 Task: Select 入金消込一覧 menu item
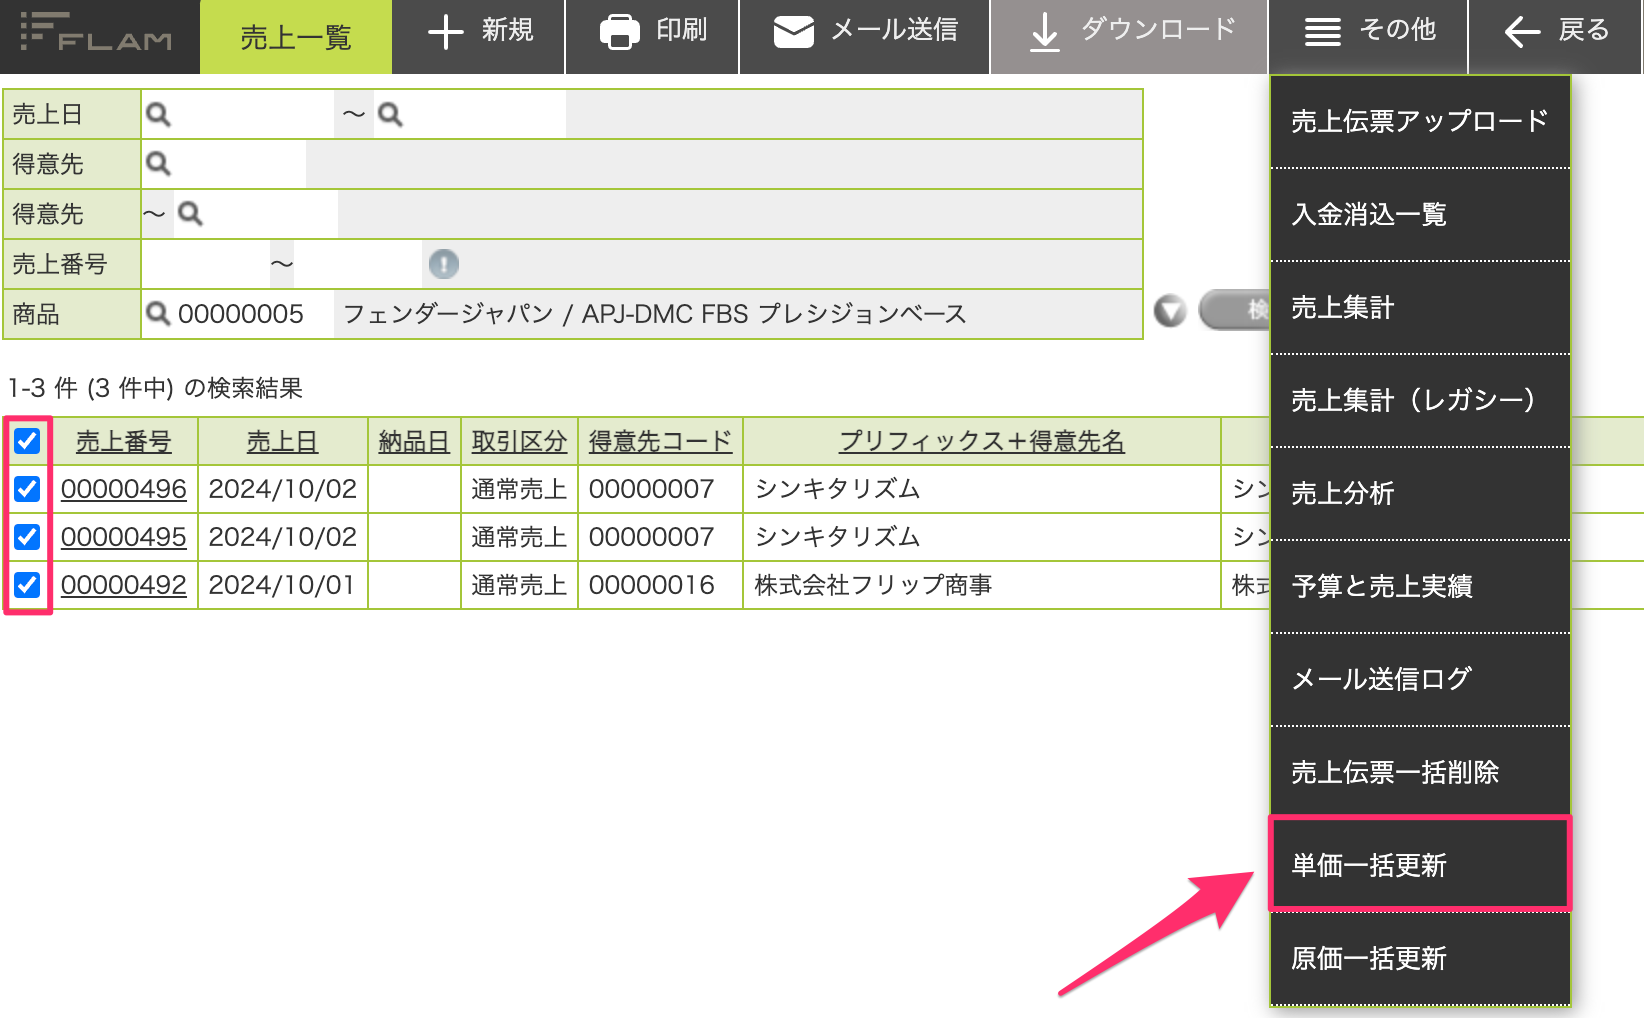tap(1420, 214)
